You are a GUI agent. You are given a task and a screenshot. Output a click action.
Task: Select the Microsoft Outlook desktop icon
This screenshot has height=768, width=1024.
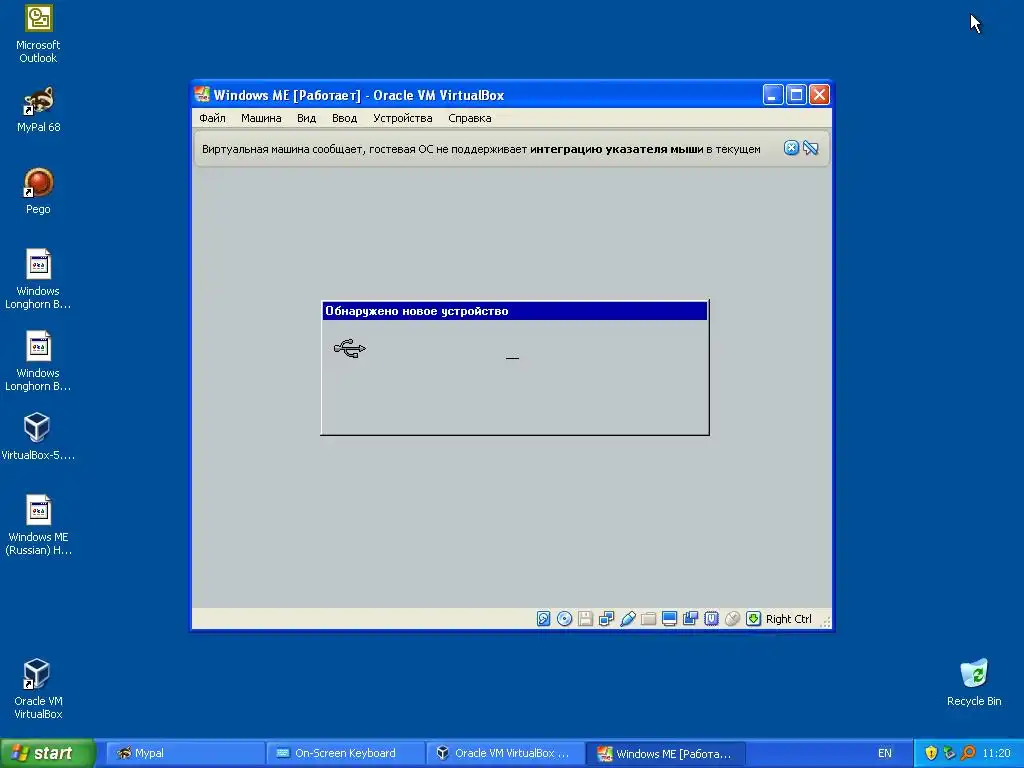click(x=38, y=34)
